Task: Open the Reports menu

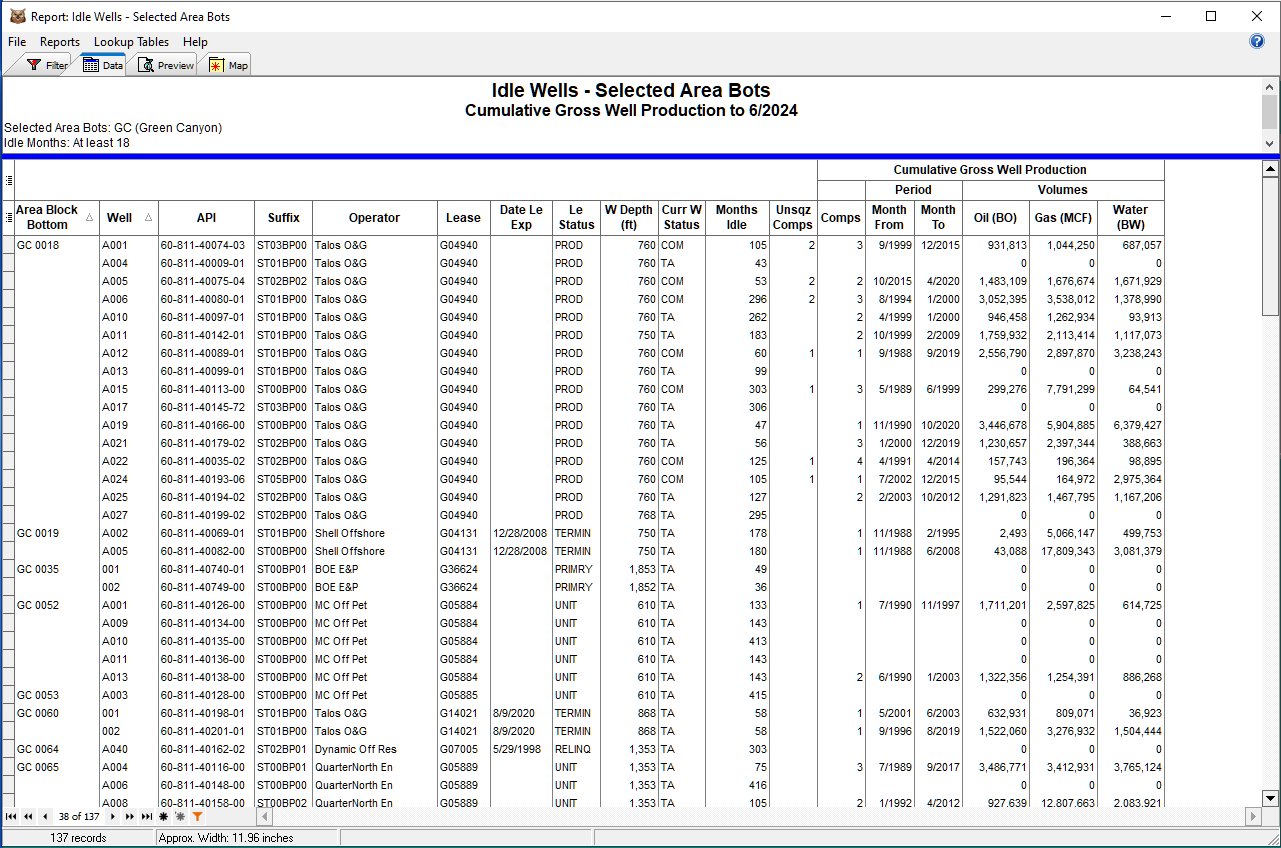Action: point(60,42)
